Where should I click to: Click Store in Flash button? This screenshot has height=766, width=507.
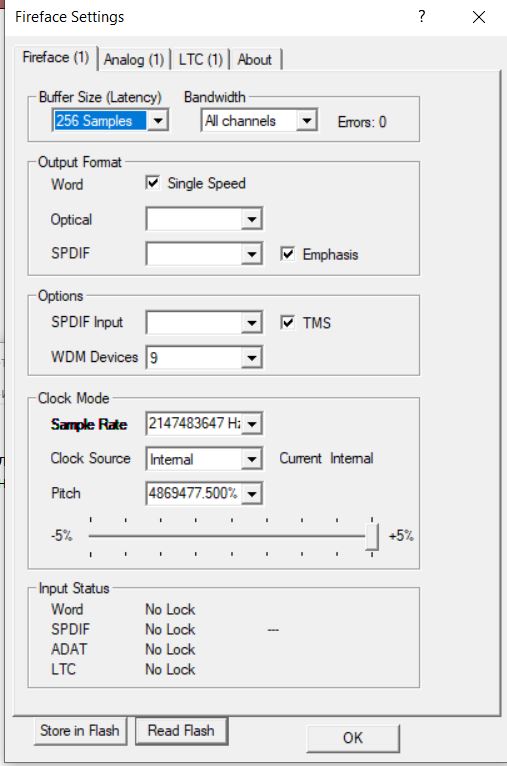[x=80, y=730]
